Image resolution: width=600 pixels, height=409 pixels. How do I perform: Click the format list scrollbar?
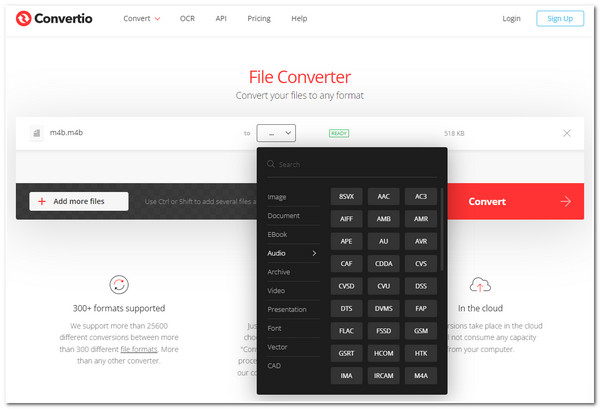[x=442, y=229]
